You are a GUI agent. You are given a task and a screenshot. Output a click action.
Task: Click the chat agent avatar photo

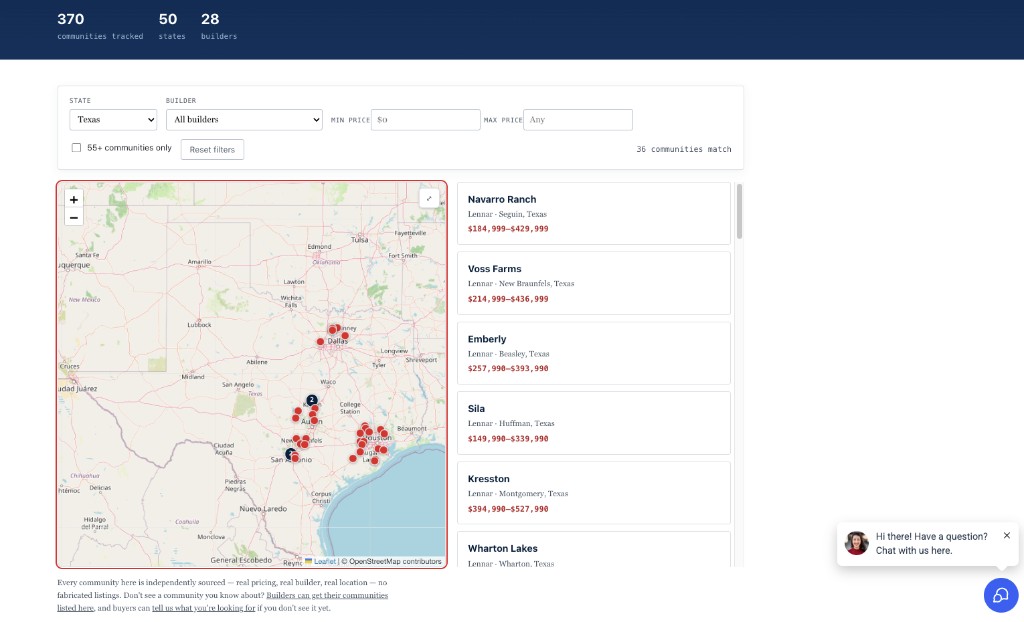856,542
